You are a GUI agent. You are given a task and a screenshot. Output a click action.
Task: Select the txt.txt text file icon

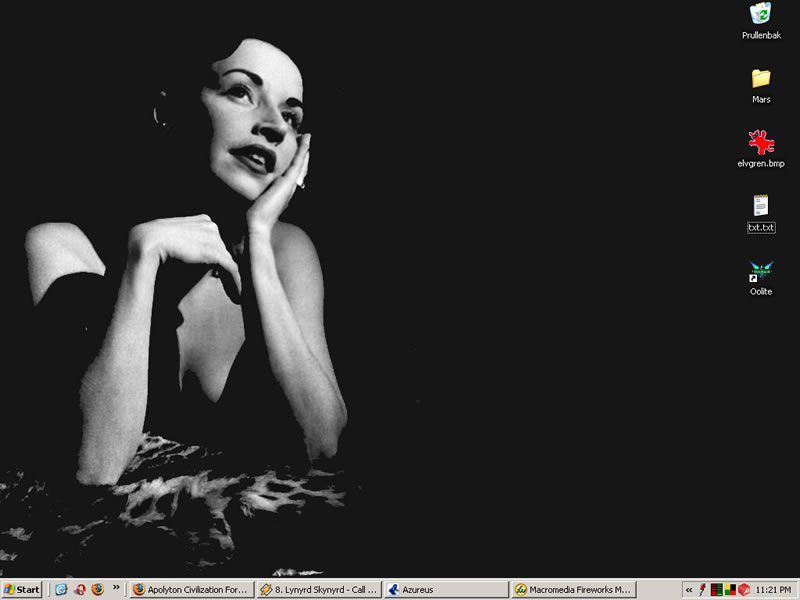pyautogui.click(x=761, y=207)
